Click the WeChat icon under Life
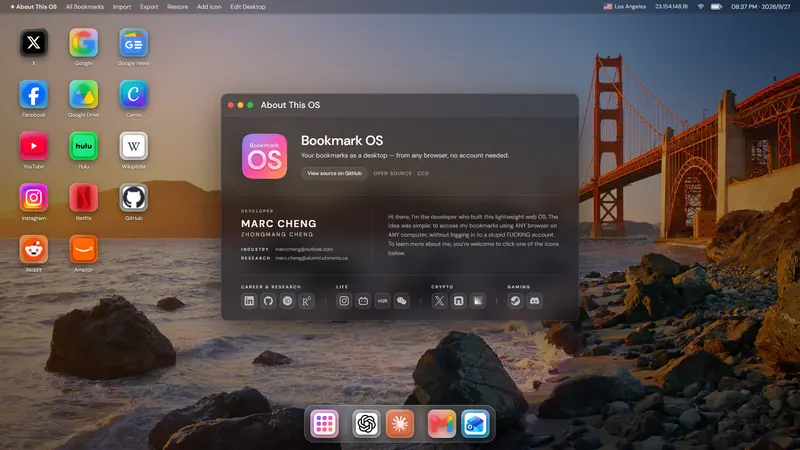This screenshot has height=450, width=800. (x=402, y=301)
